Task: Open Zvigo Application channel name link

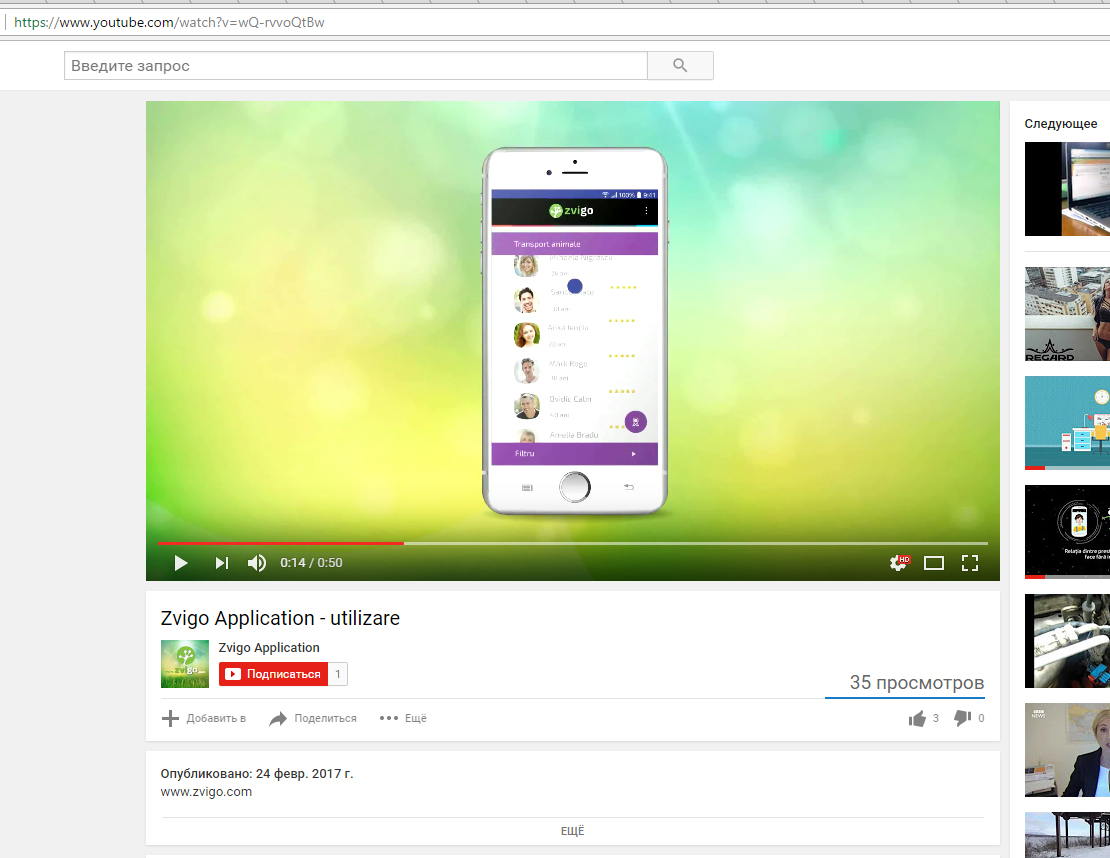Action: (269, 648)
